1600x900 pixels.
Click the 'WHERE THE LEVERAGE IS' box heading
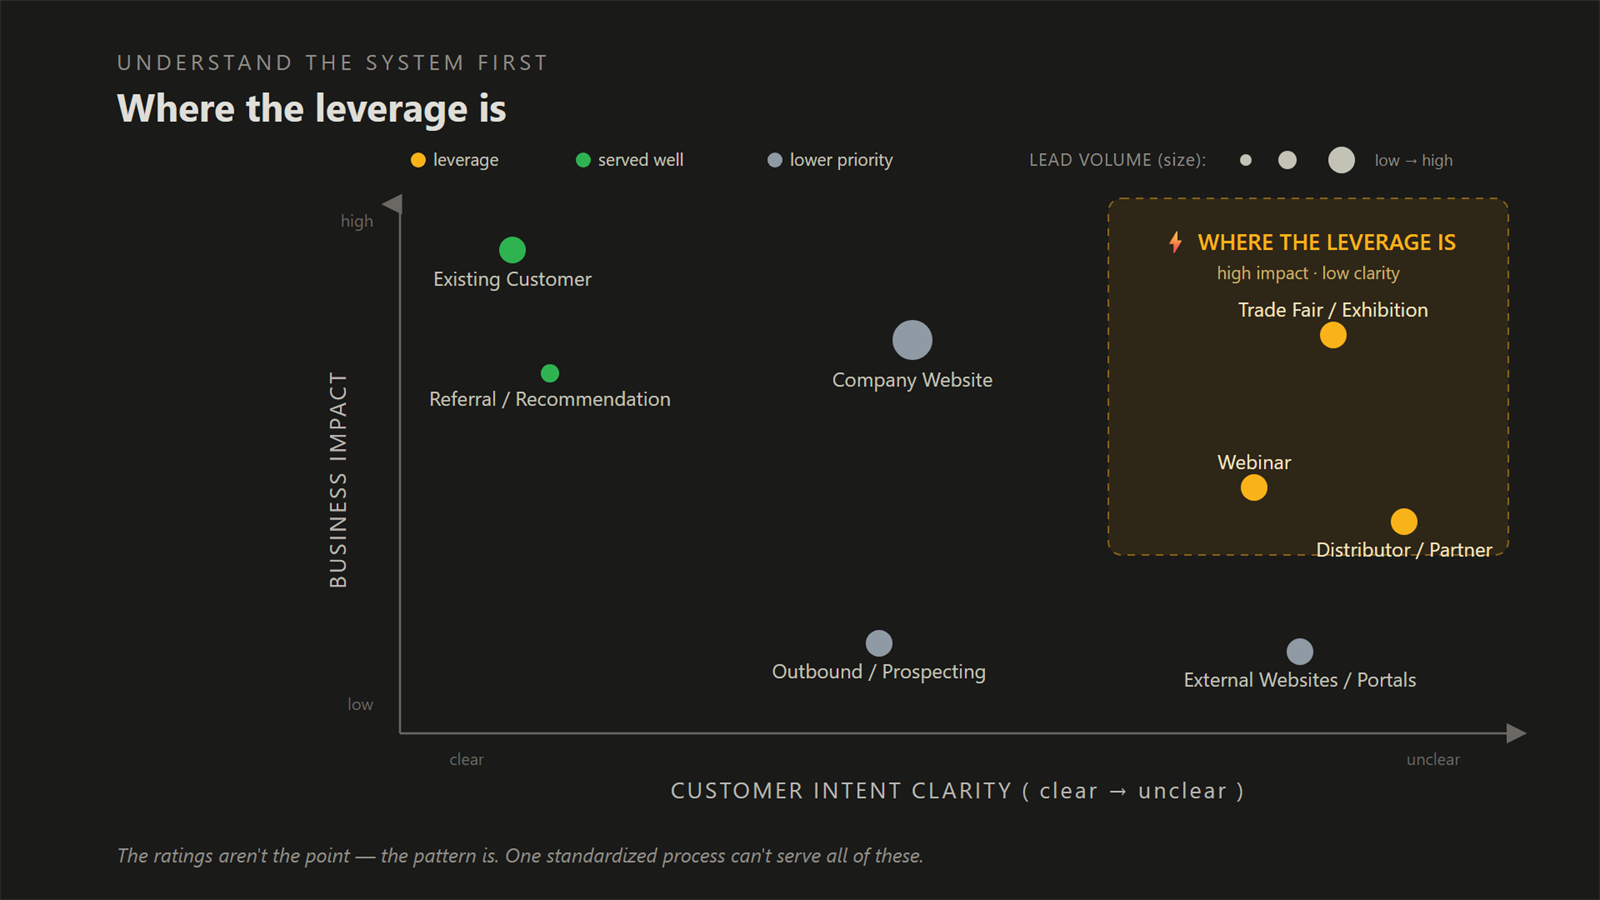point(1327,242)
